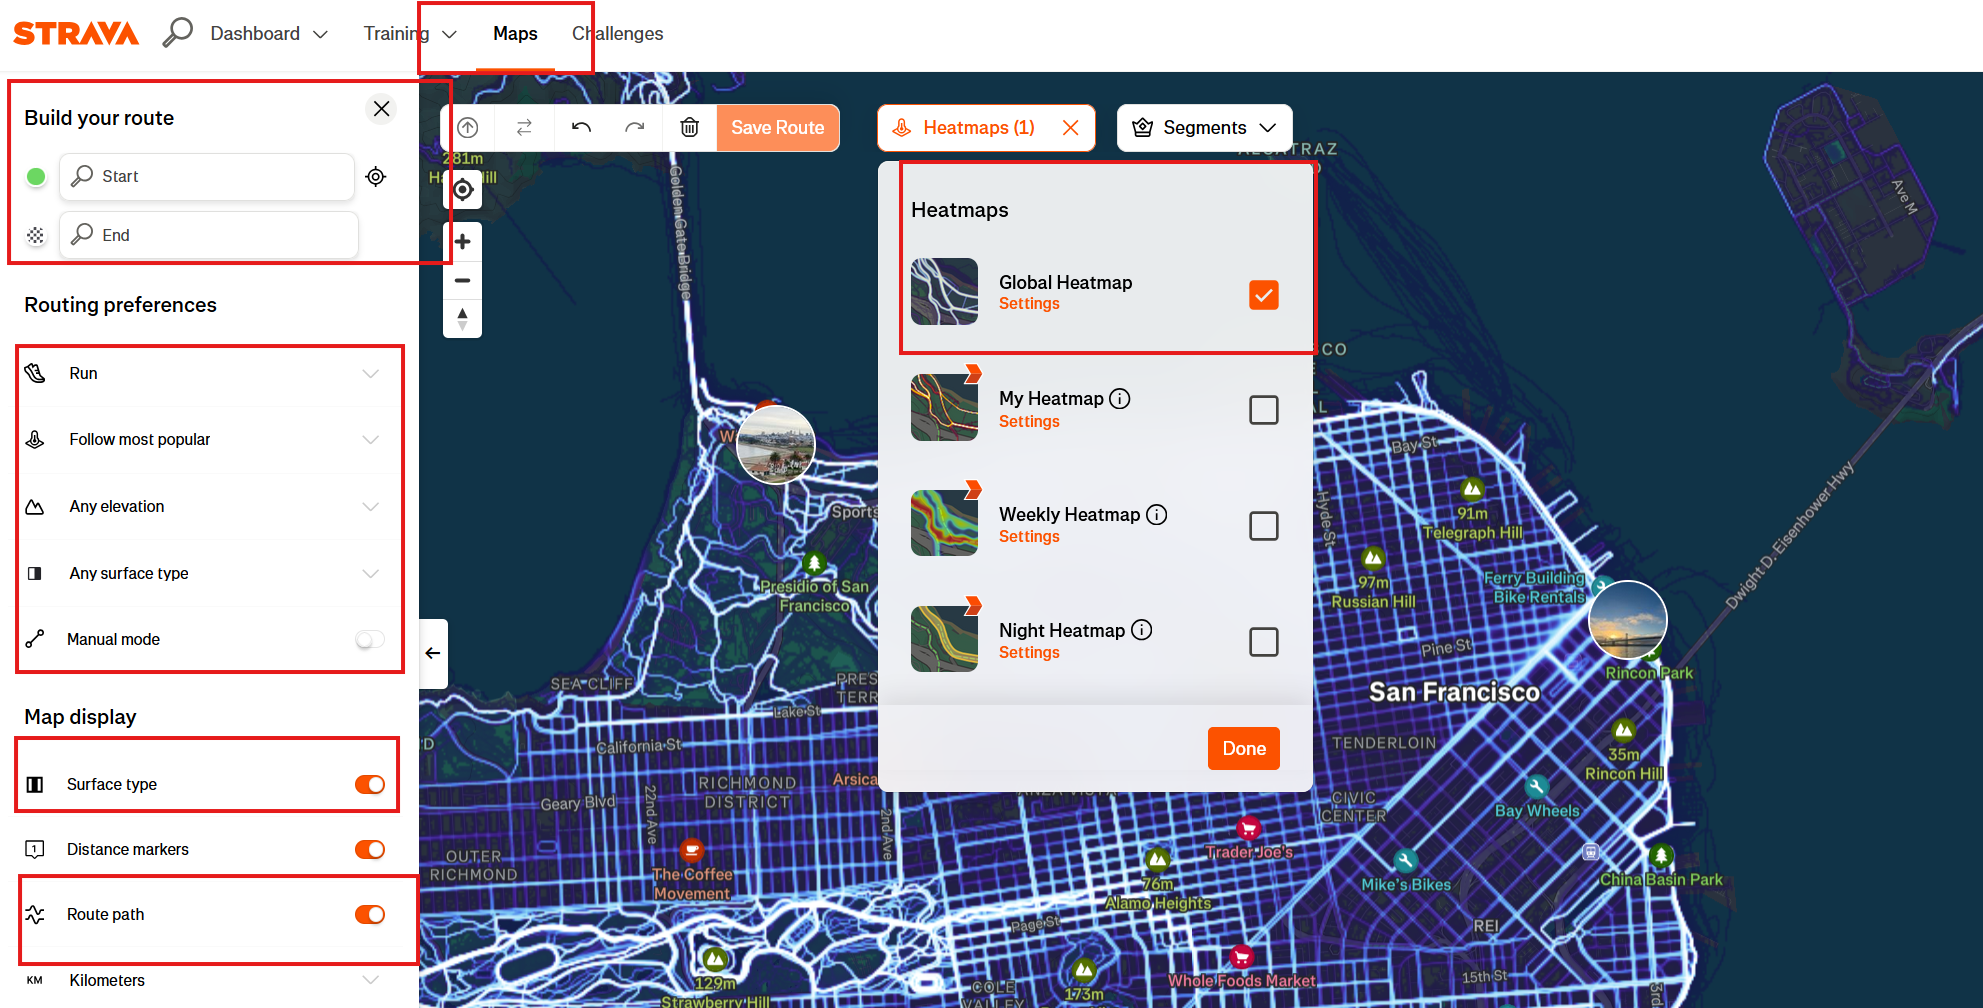Click the Start location input field
The width and height of the screenshot is (1983, 1008).
[x=207, y=176]
